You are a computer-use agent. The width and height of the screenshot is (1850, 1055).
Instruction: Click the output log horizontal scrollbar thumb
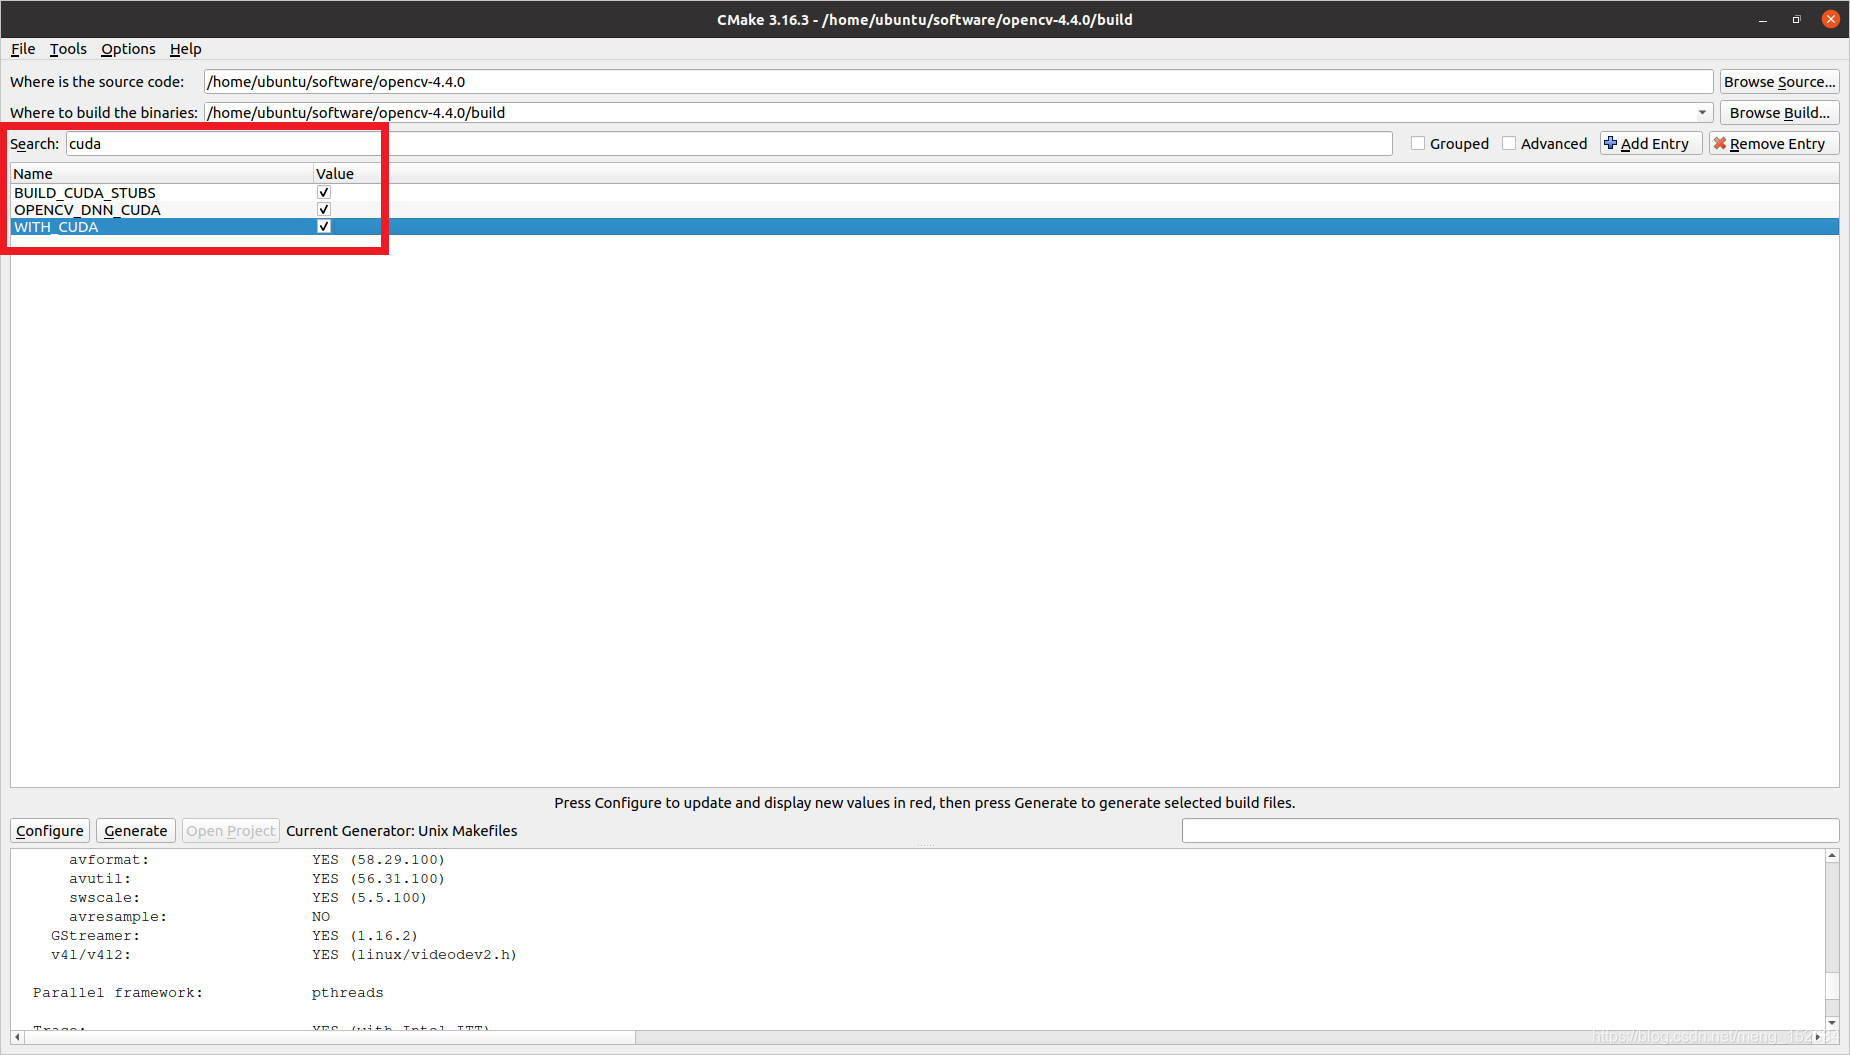(x=330, y=1037)
